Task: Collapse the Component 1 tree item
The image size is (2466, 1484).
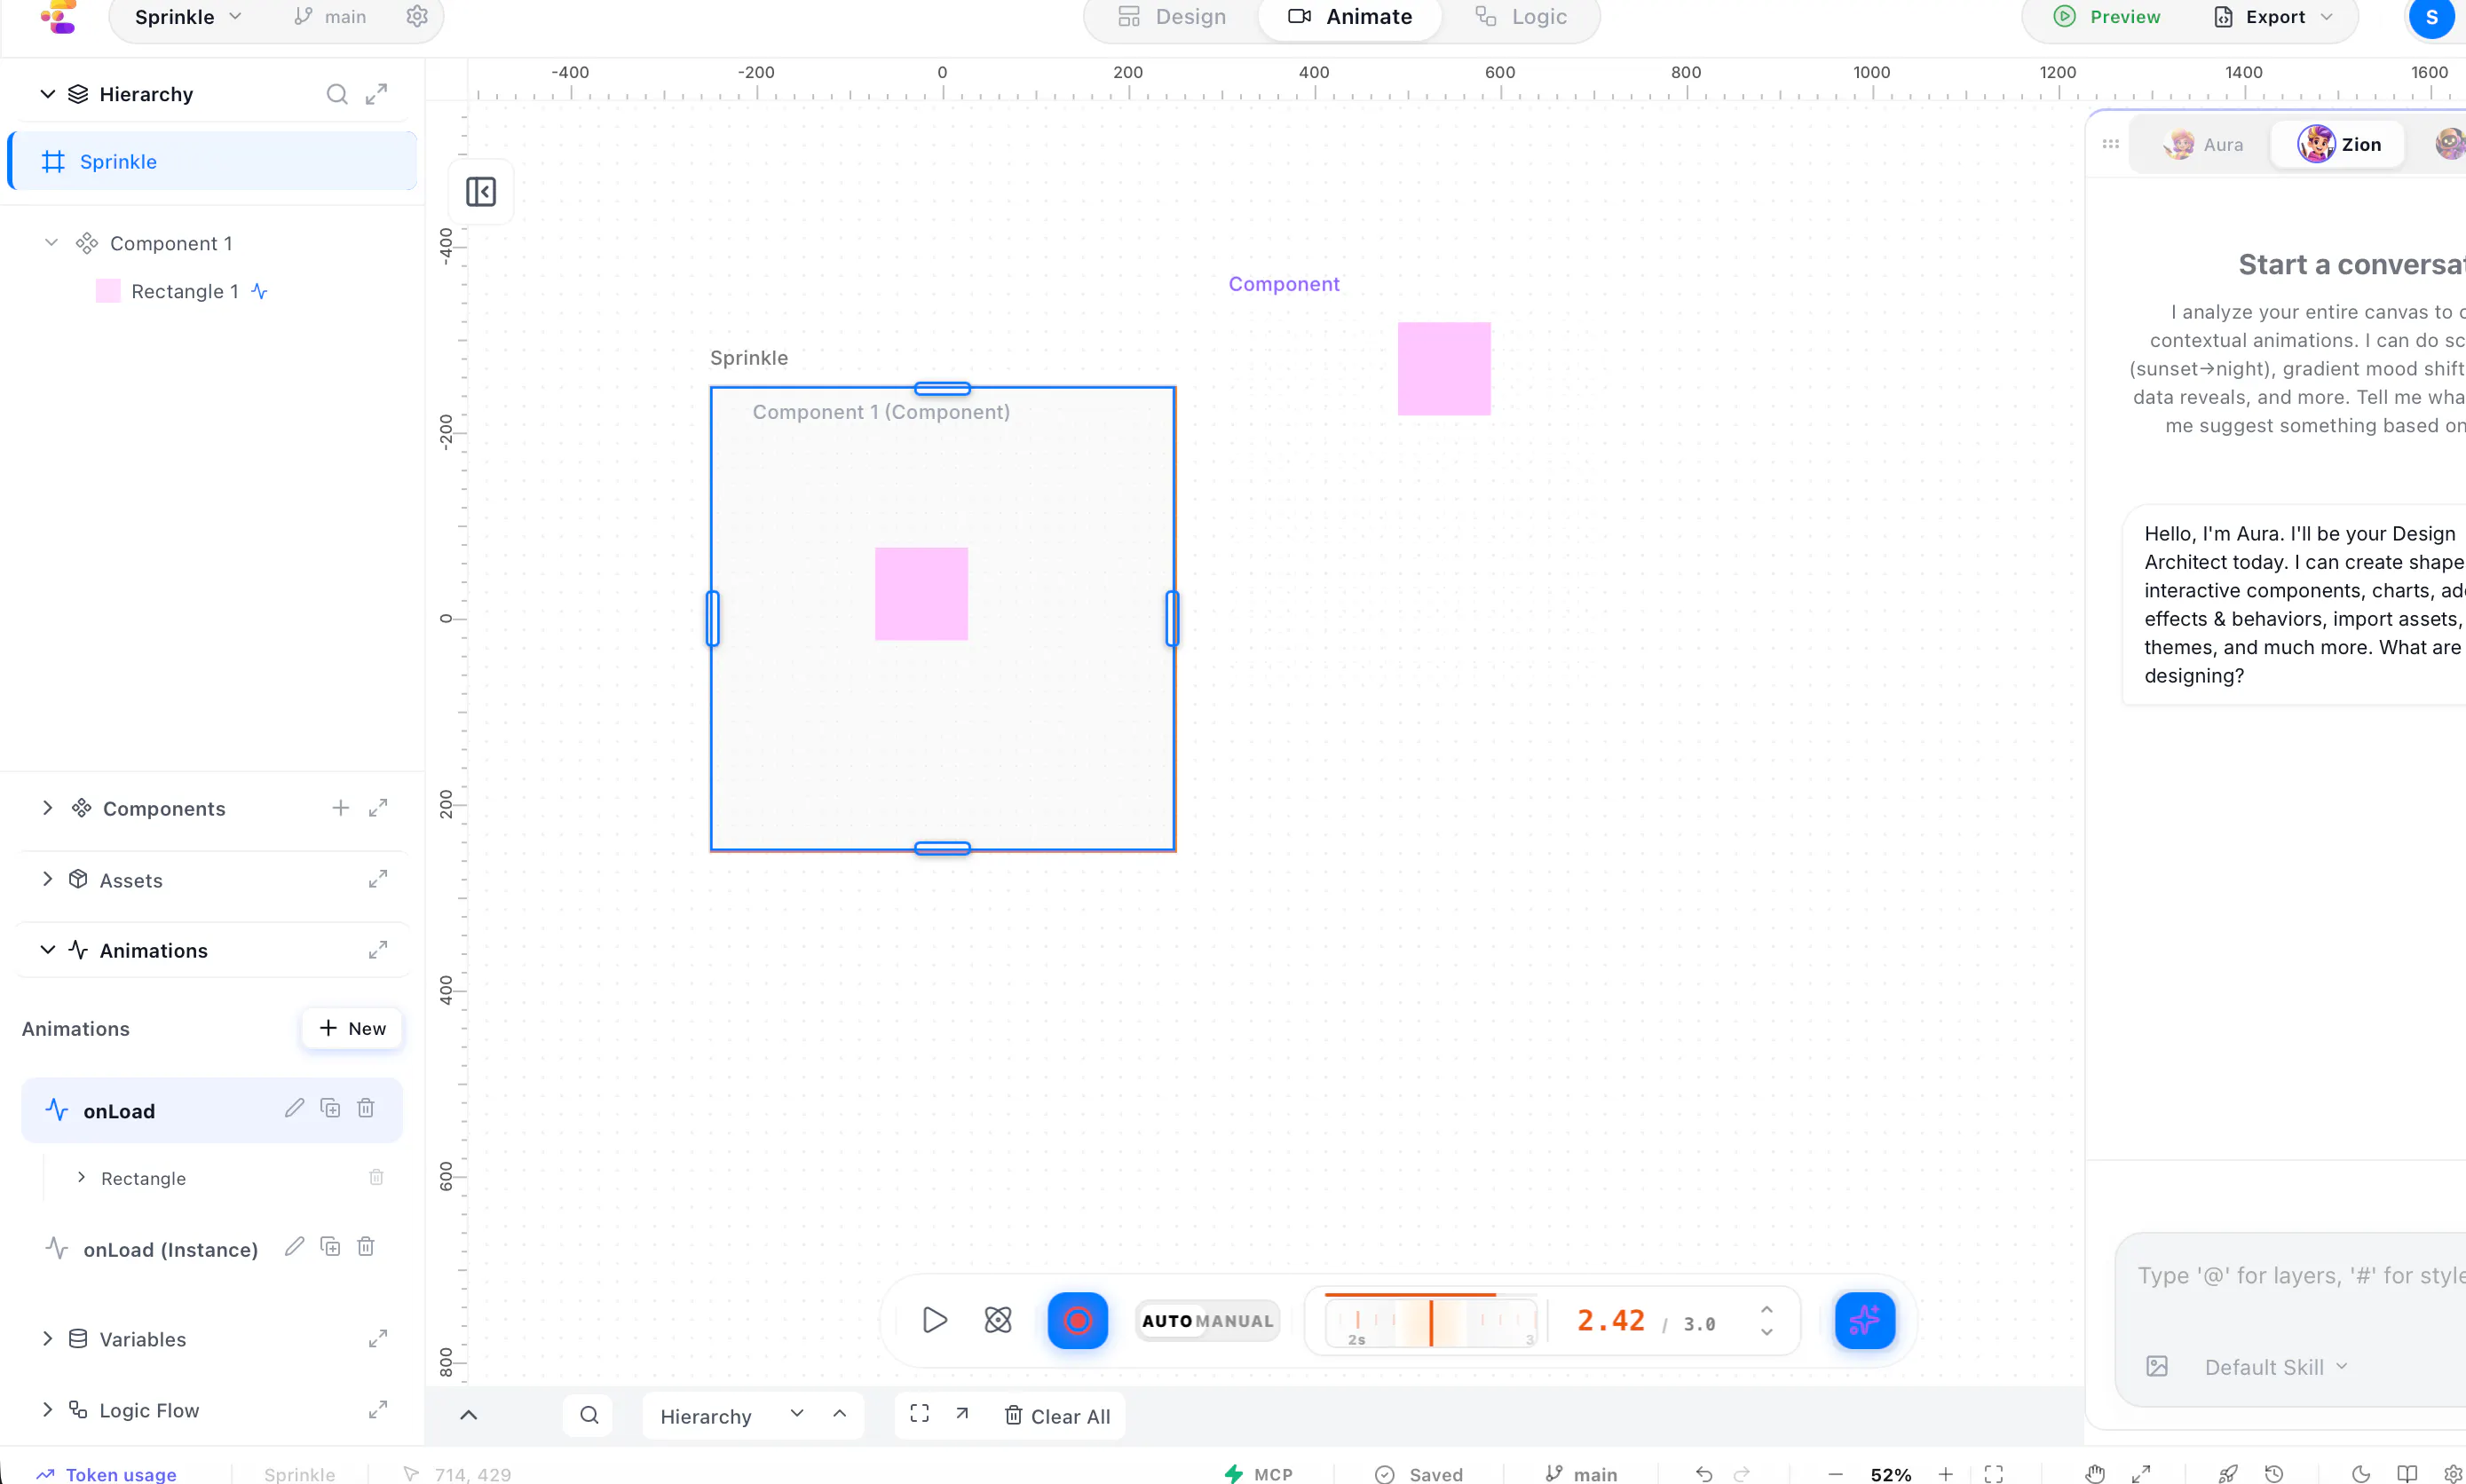Action: (x=51, y=243)
